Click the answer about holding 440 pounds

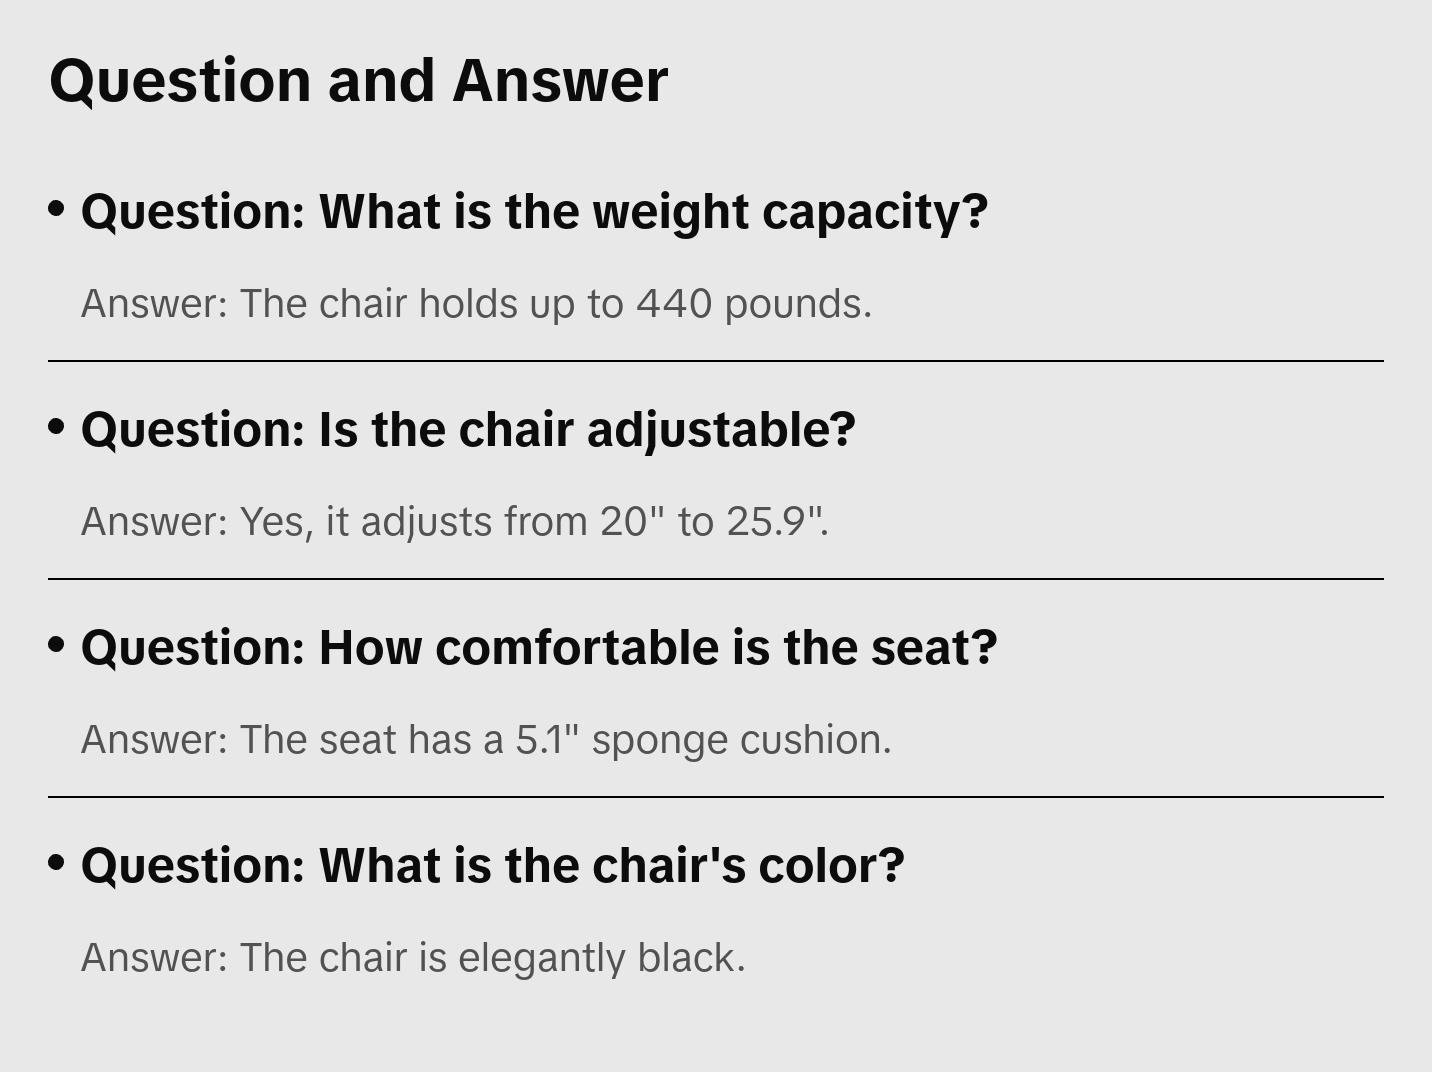[476, 304]
